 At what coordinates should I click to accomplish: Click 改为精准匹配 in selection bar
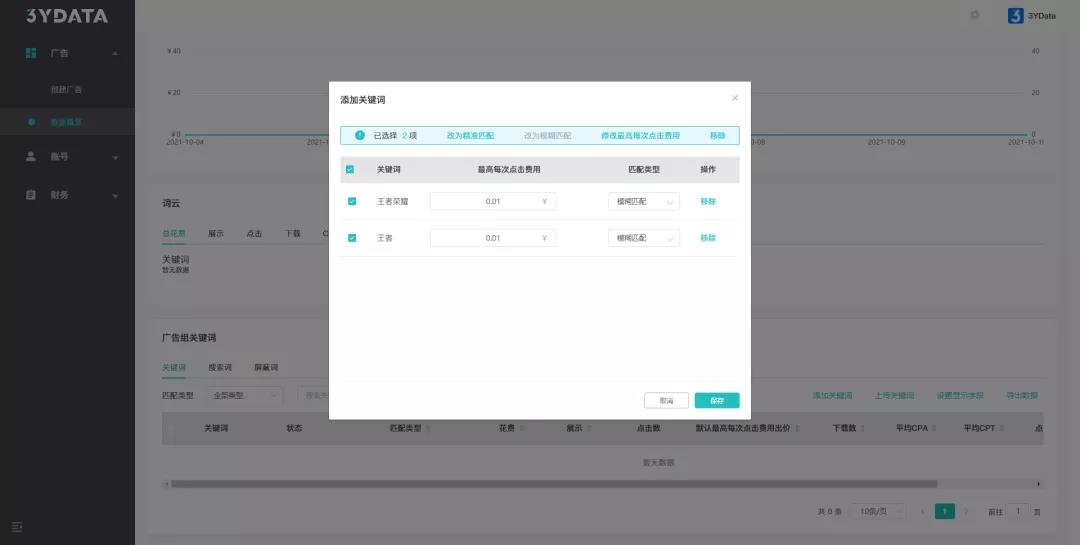tap(470, 136)
